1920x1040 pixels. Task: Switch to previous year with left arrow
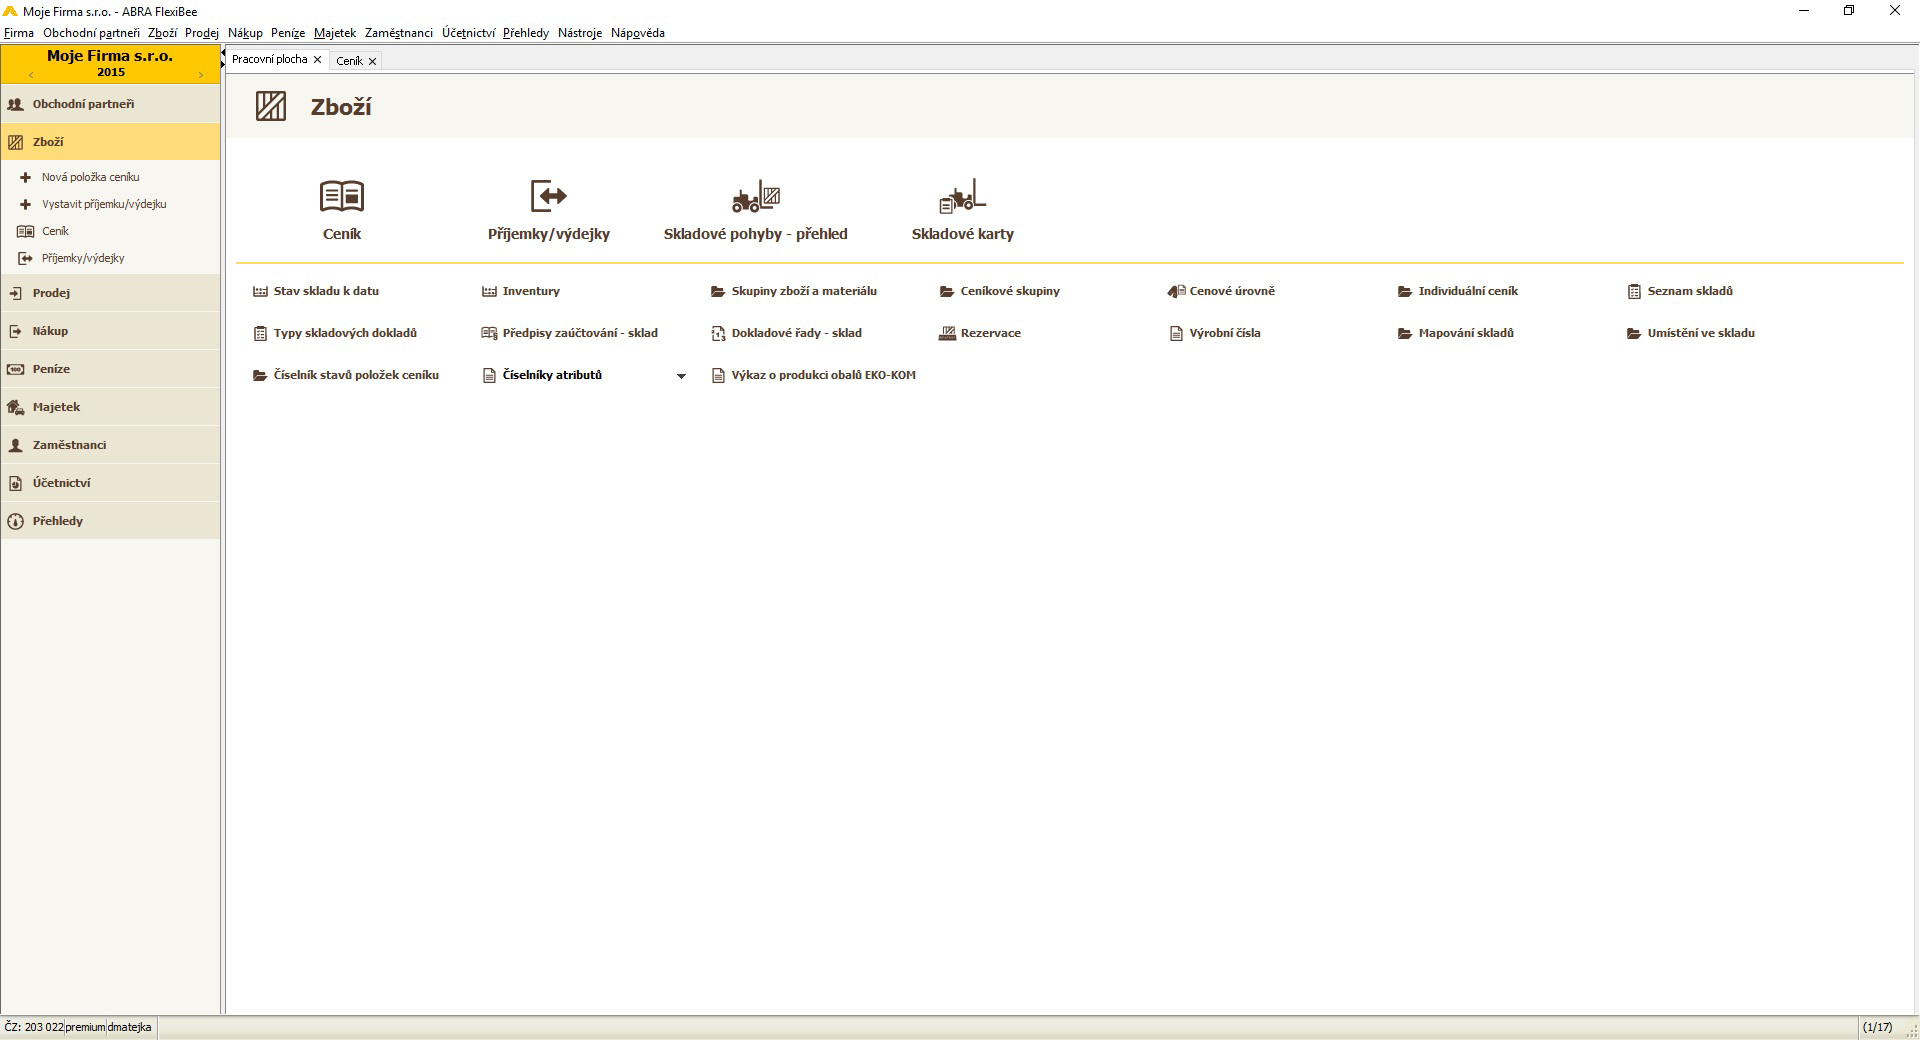tap(31, 75)
